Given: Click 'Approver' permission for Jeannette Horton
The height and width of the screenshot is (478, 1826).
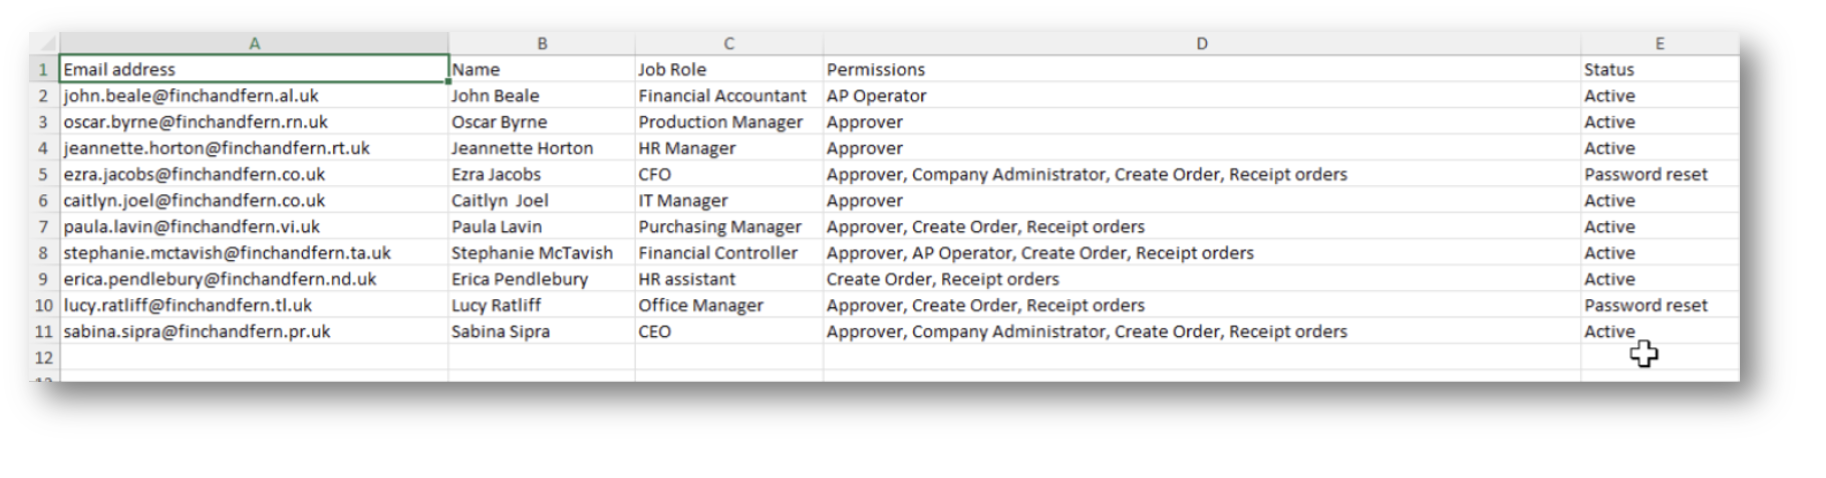Looking at the screenshot, I should point(1201,148).
